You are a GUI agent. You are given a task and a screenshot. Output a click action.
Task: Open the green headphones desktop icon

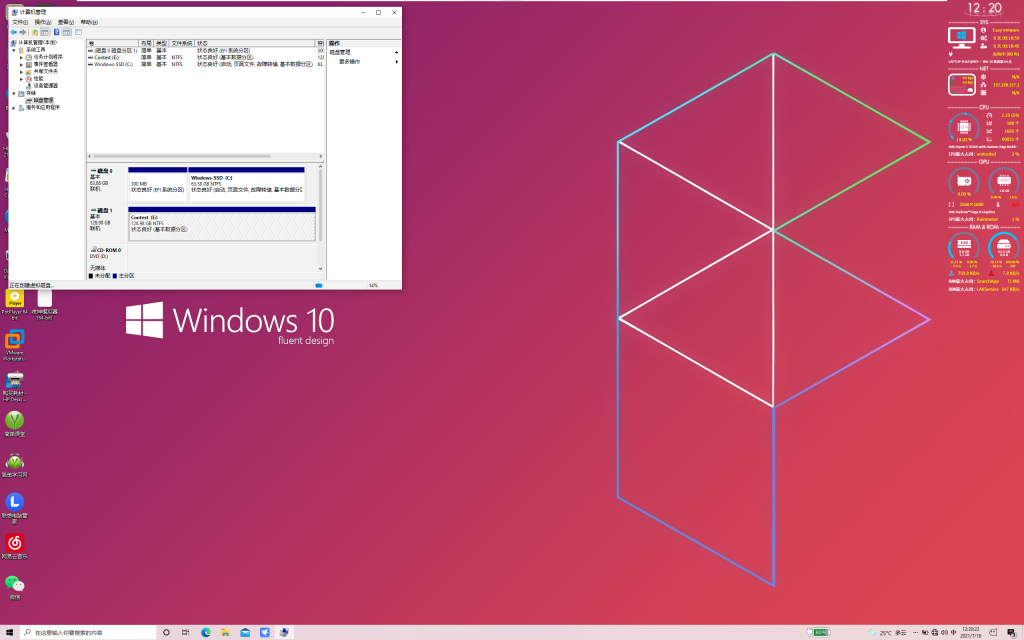(14, 465)
